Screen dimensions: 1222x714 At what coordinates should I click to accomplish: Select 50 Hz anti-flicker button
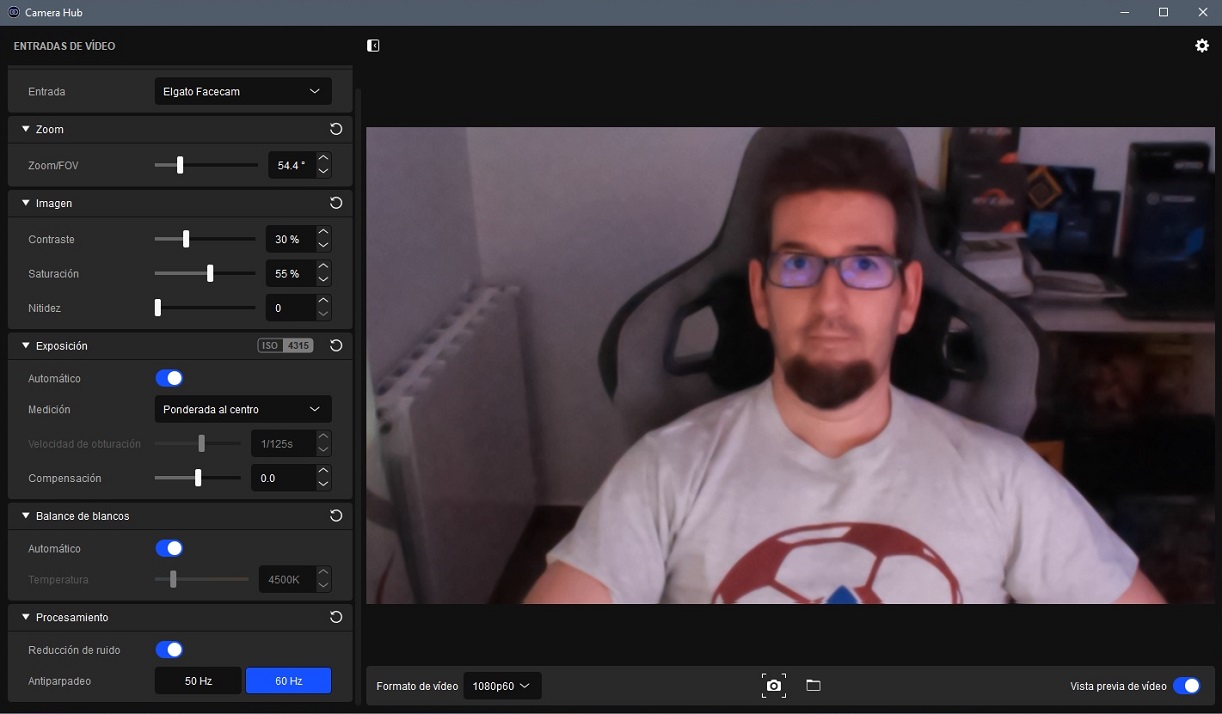[198, 681]
